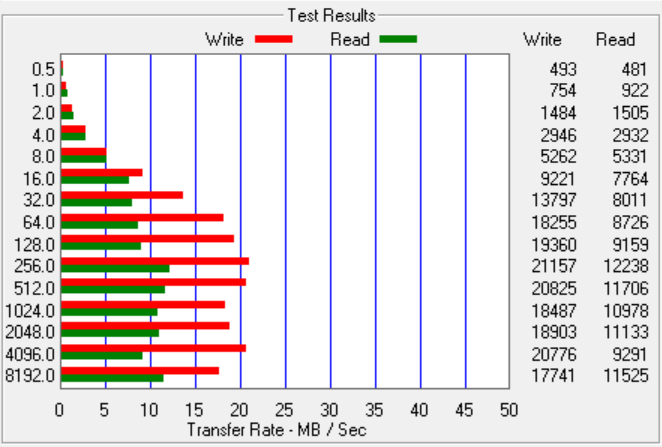Click the red Write legend swatch
Viewport: 662px width, 447px height.
coord(273,39)
